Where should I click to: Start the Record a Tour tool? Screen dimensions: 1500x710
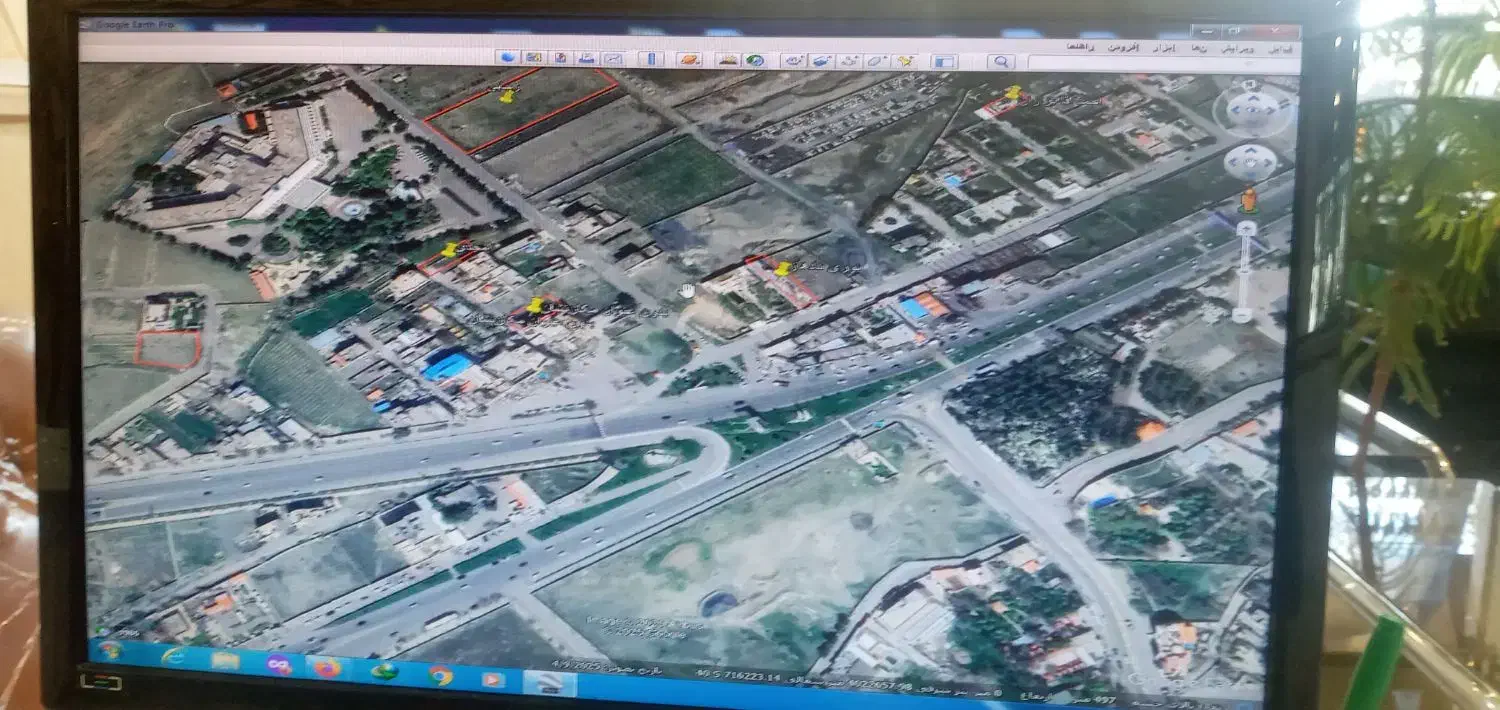pos(795,61)
